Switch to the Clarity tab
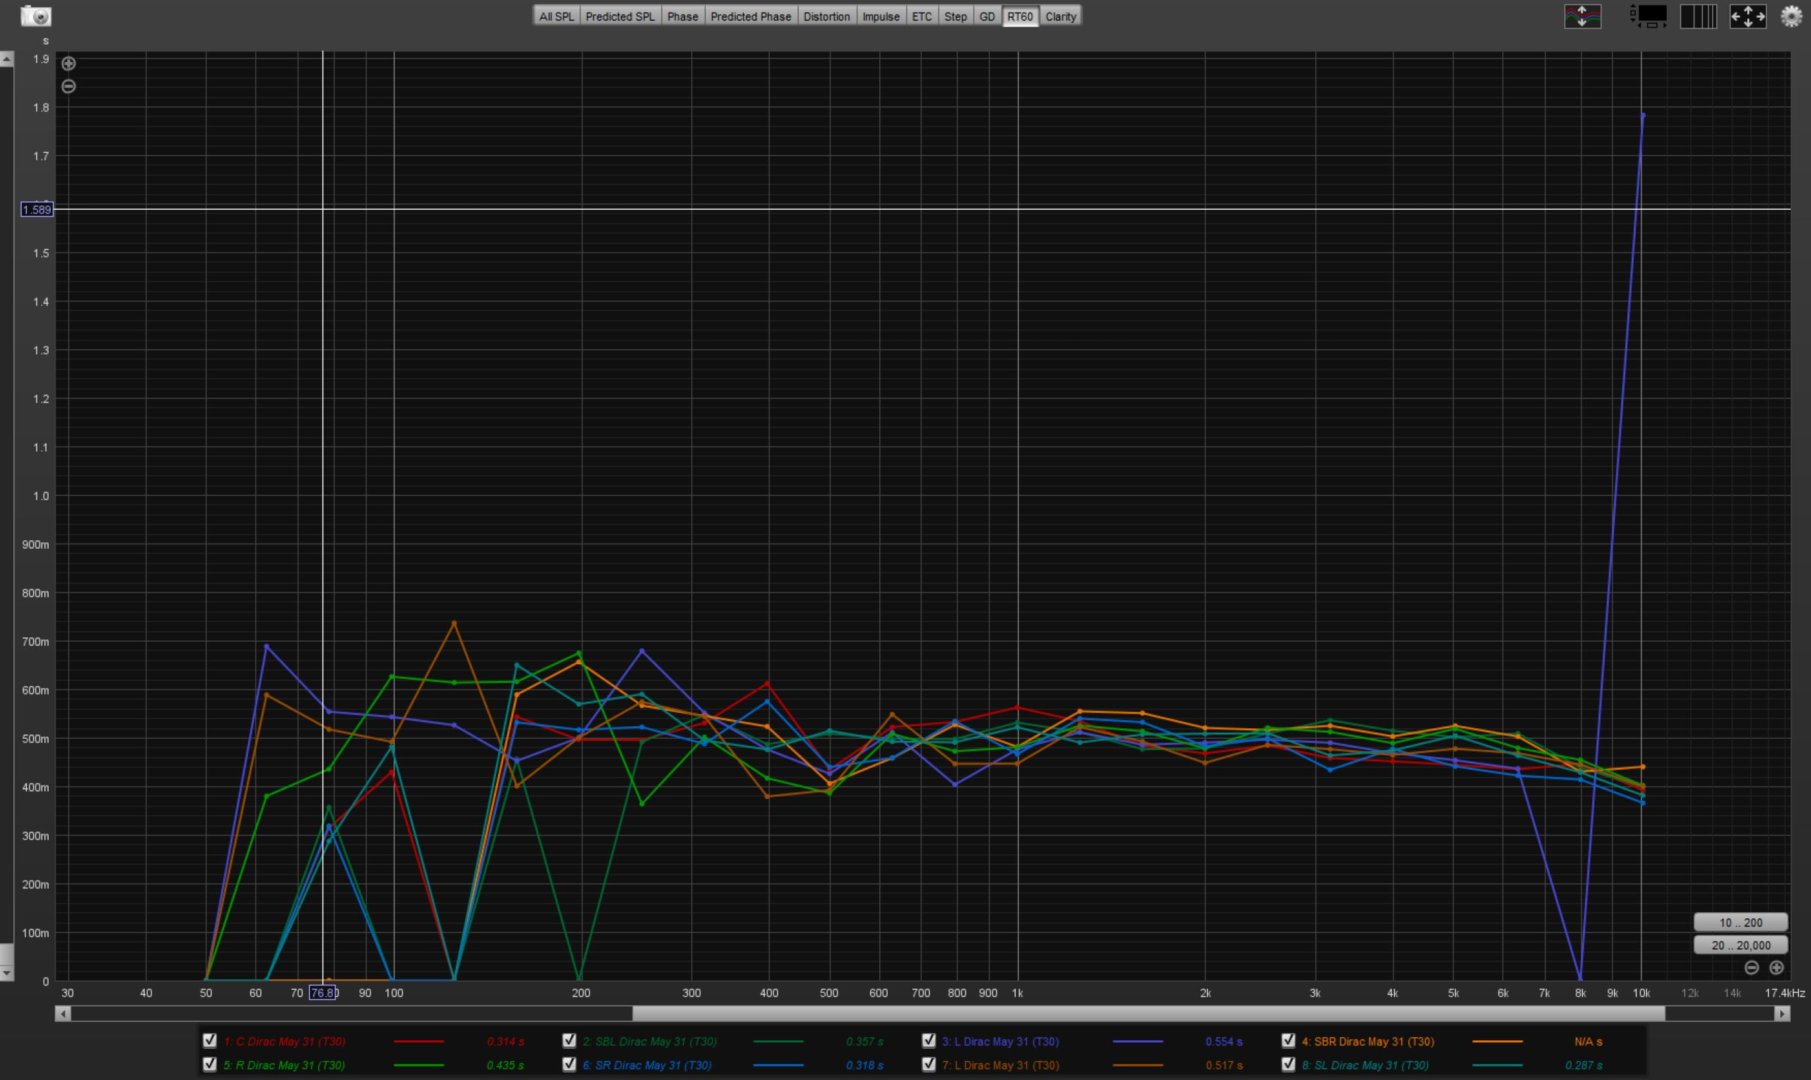Screen dimensions: 1811x1080 click(x=1060, y=16)
